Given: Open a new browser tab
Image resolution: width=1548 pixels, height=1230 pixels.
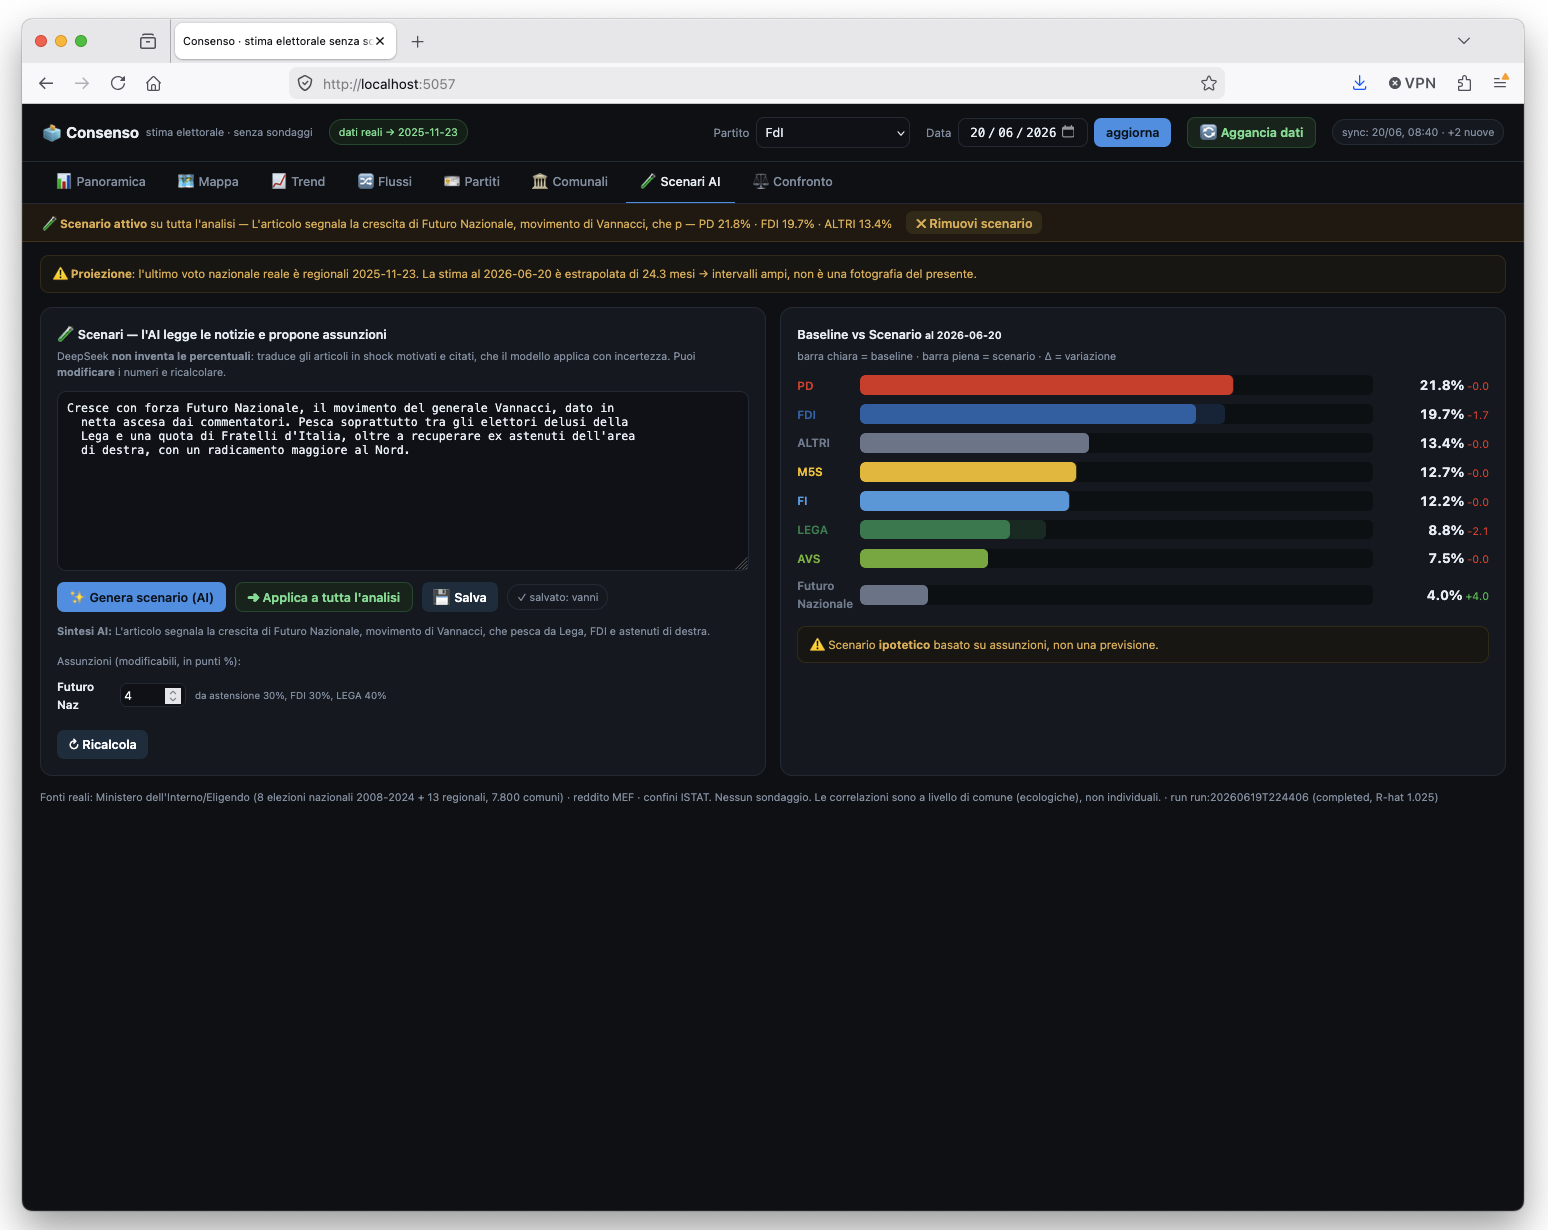Looking at the screenshot, I should click(x=418, y=41).
